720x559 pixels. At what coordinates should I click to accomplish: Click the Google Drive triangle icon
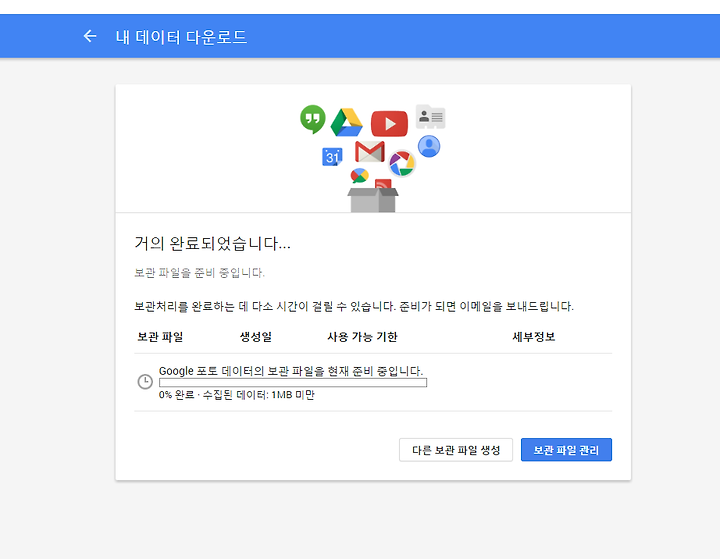[347, 123]
